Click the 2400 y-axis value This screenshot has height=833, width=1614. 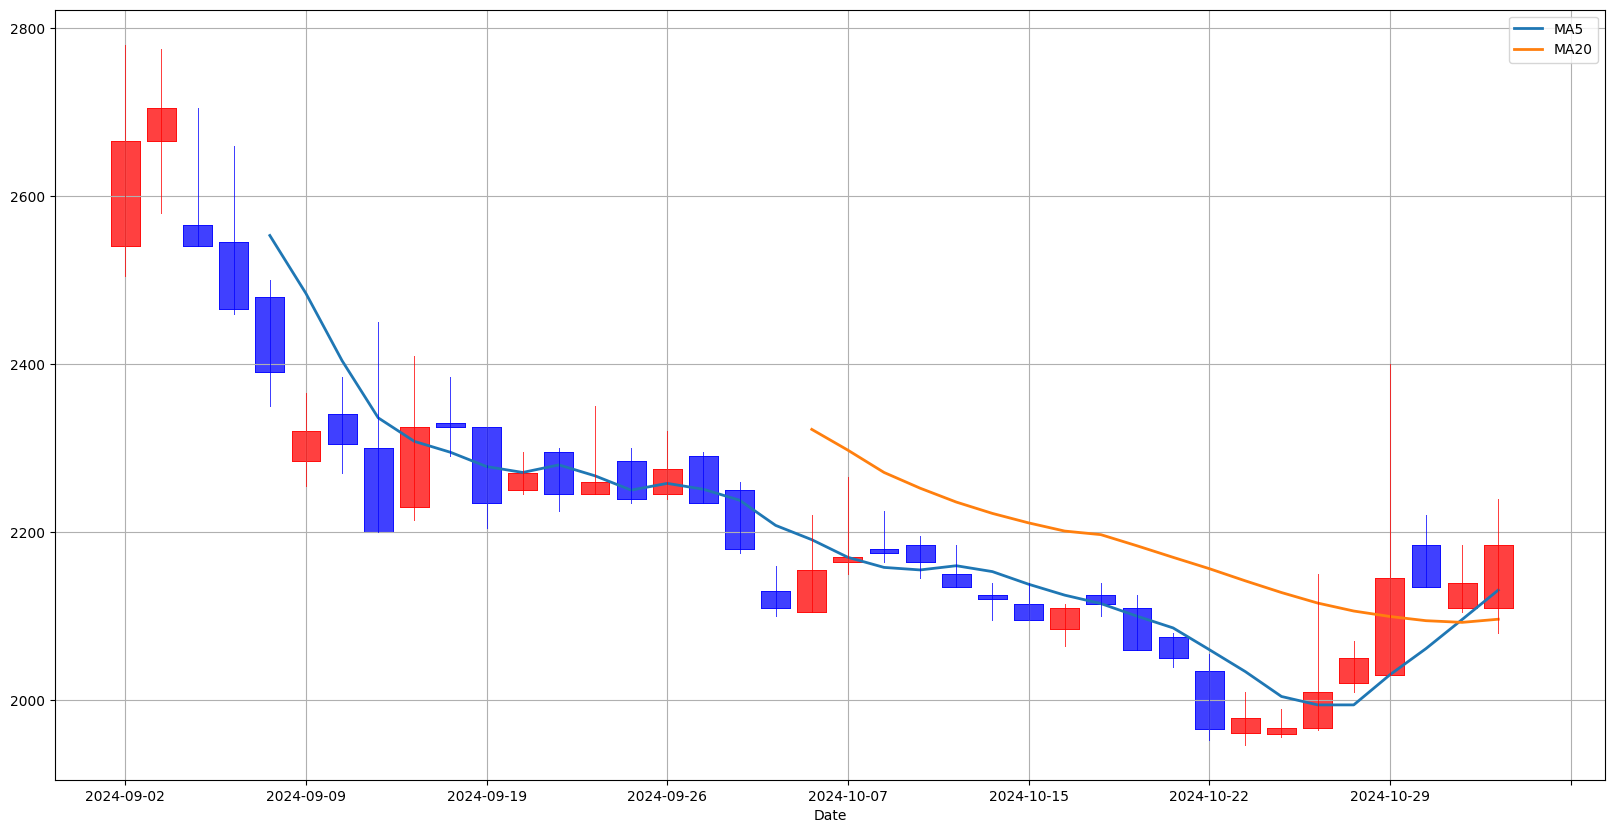click(x=28, y=365)
